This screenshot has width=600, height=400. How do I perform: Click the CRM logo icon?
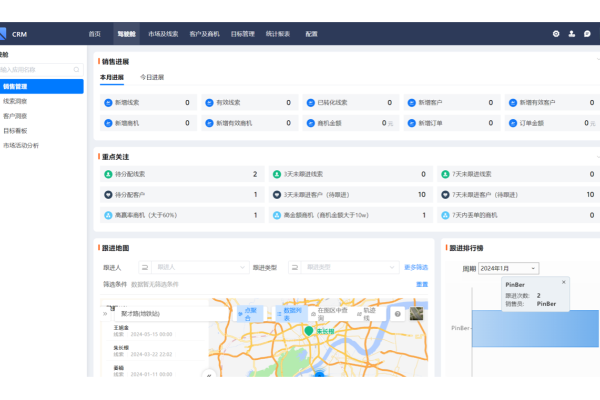2,34
